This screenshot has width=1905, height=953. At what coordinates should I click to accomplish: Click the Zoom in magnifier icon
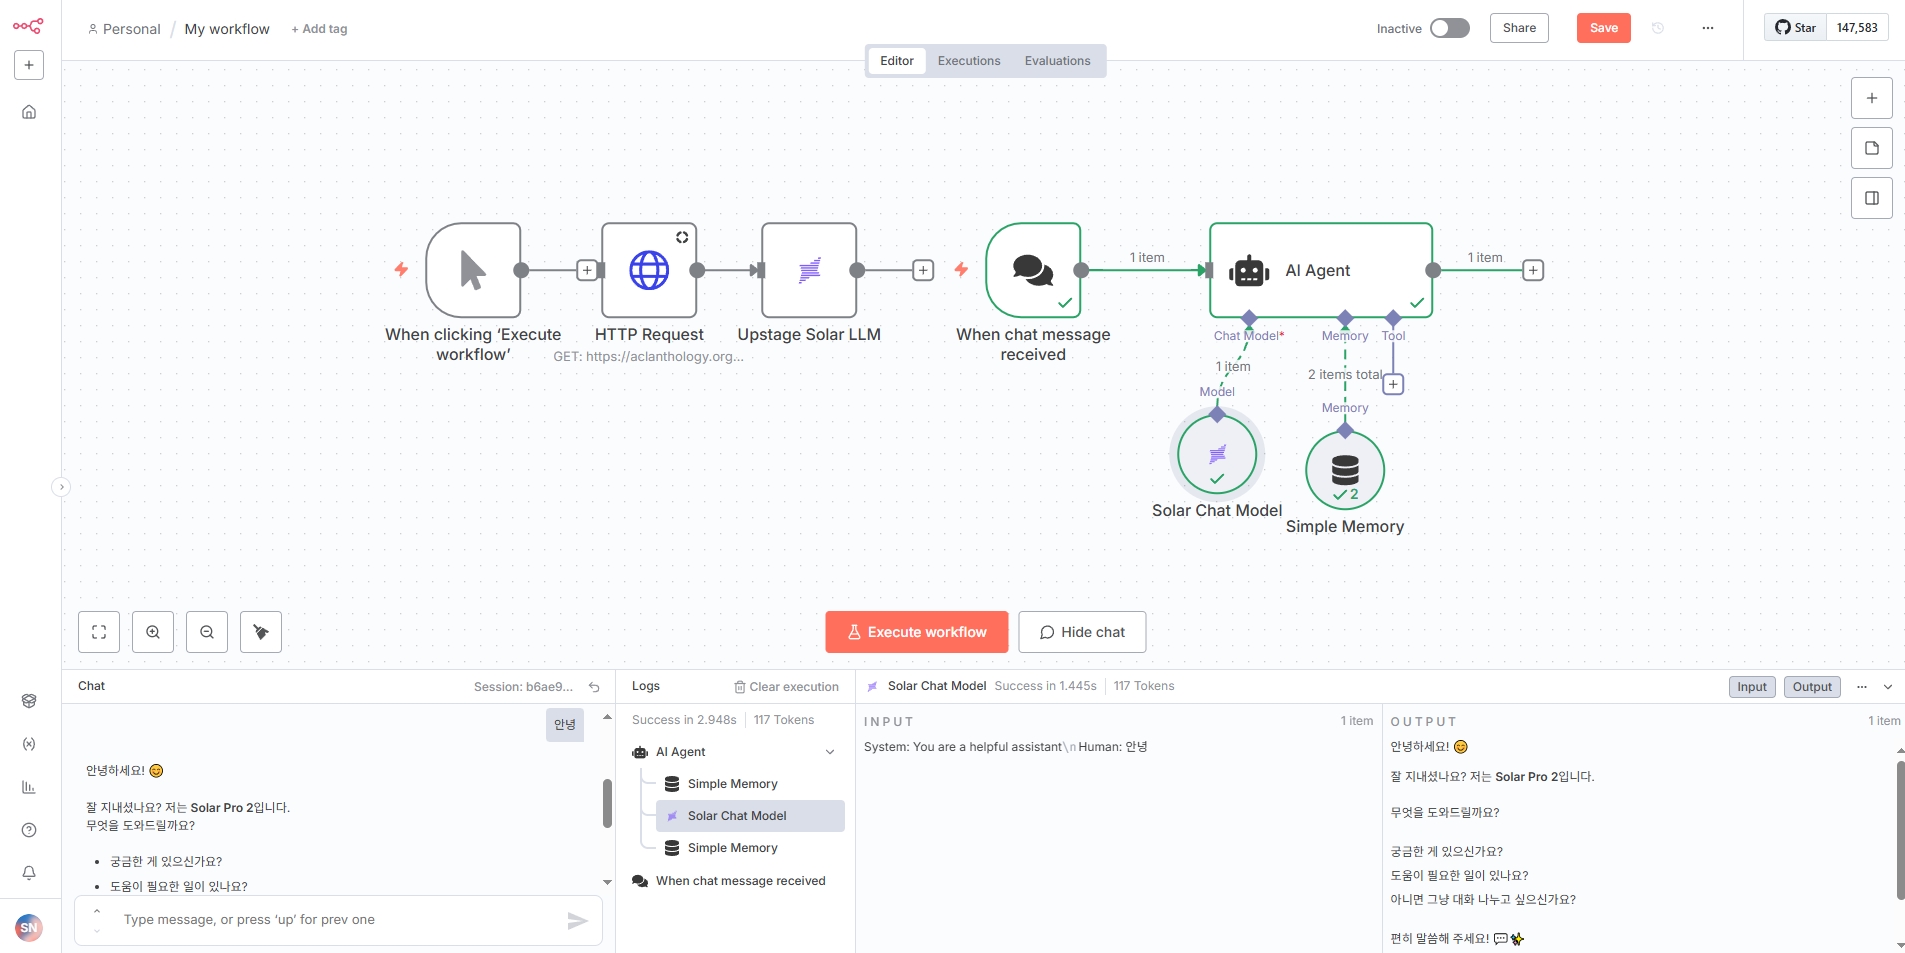tap(153, 632)
